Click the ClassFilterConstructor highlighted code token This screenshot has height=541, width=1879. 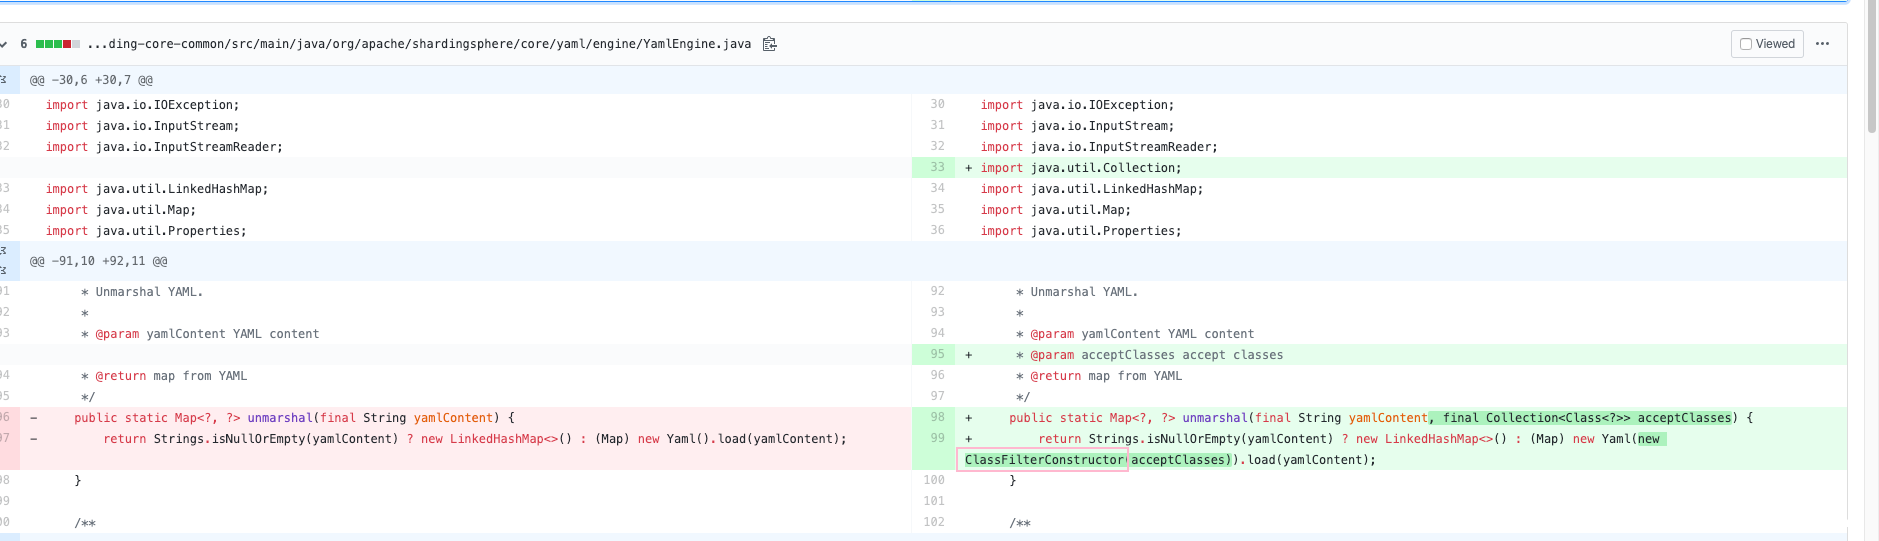pyautogui.click(x=1044, y=460)
